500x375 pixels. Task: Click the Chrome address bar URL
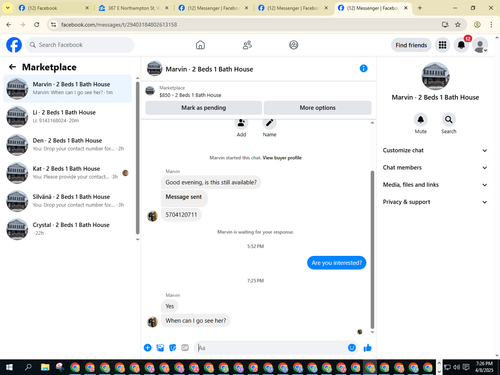pyautogui.click(x=119, y=25)
